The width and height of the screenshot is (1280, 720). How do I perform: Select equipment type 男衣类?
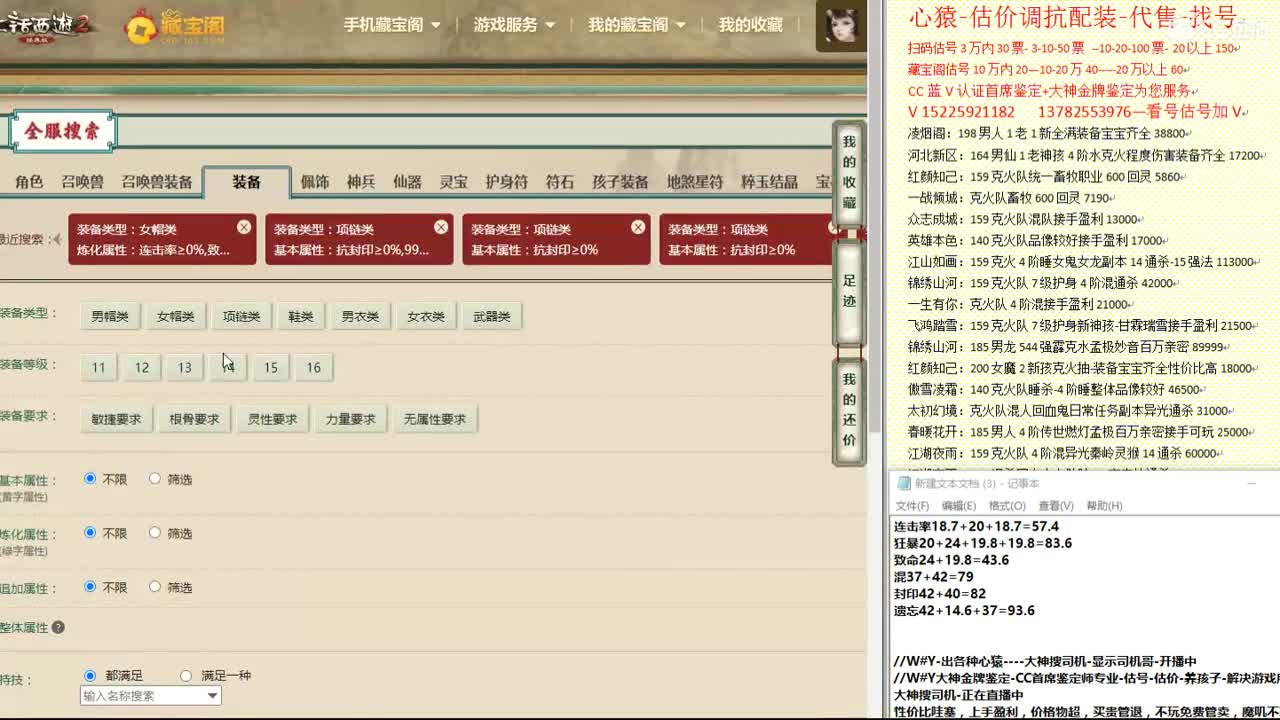(360, 316)
